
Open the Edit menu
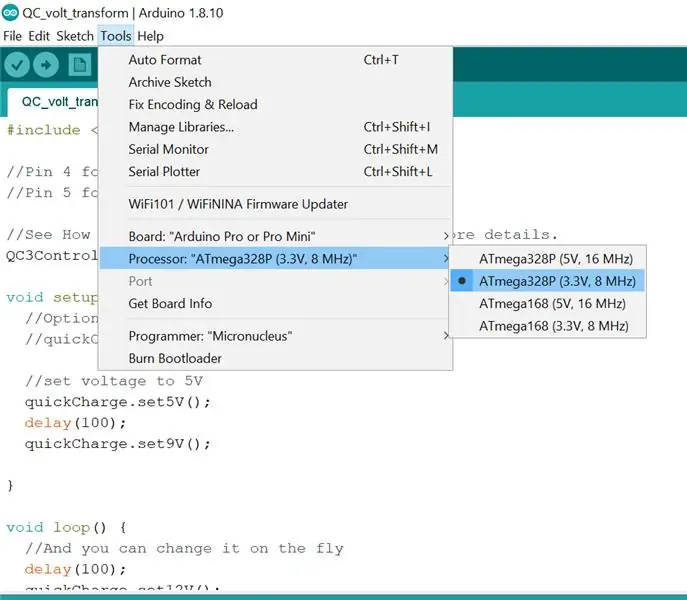pos(39,36)
